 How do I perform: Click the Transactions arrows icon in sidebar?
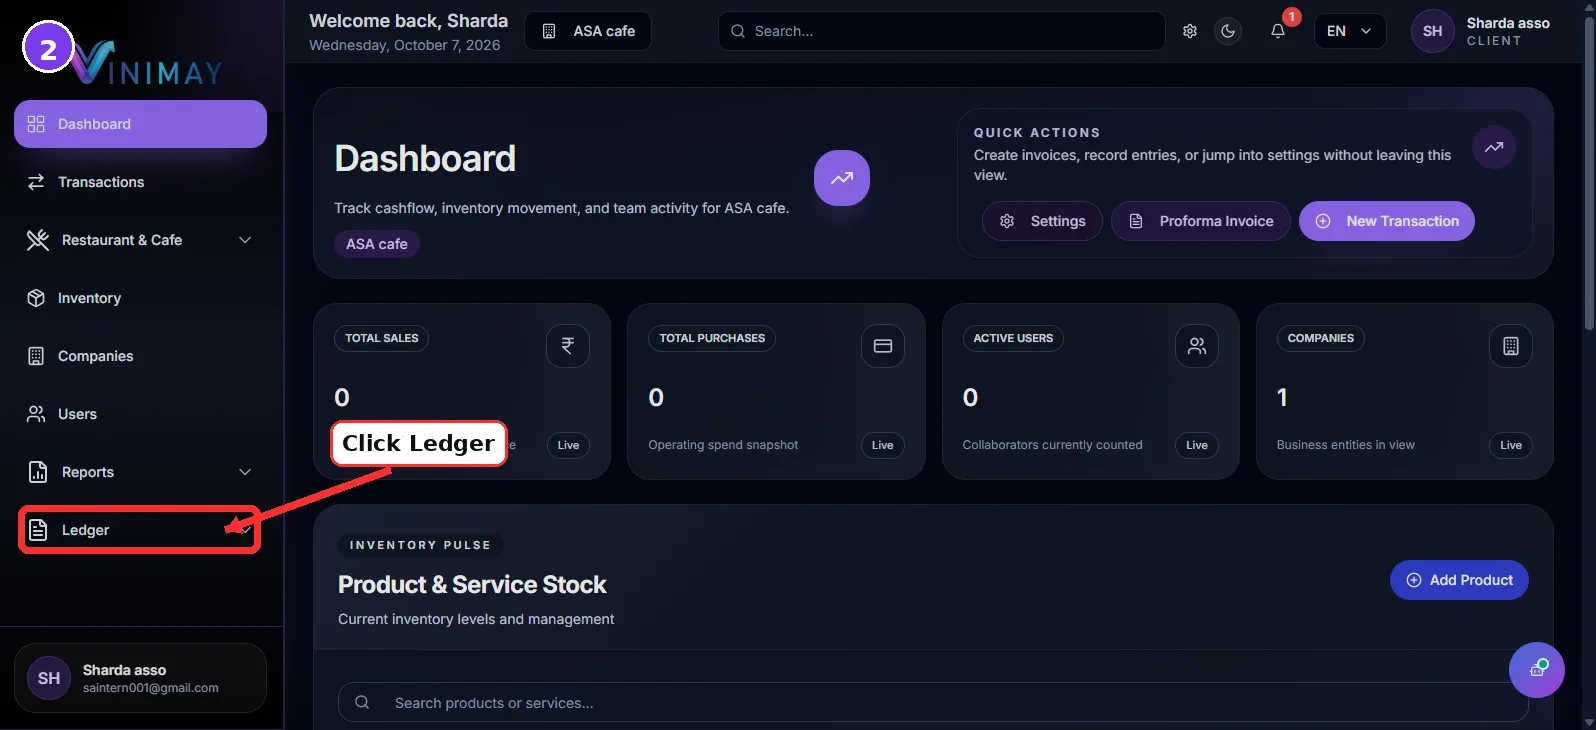(36, 182)
